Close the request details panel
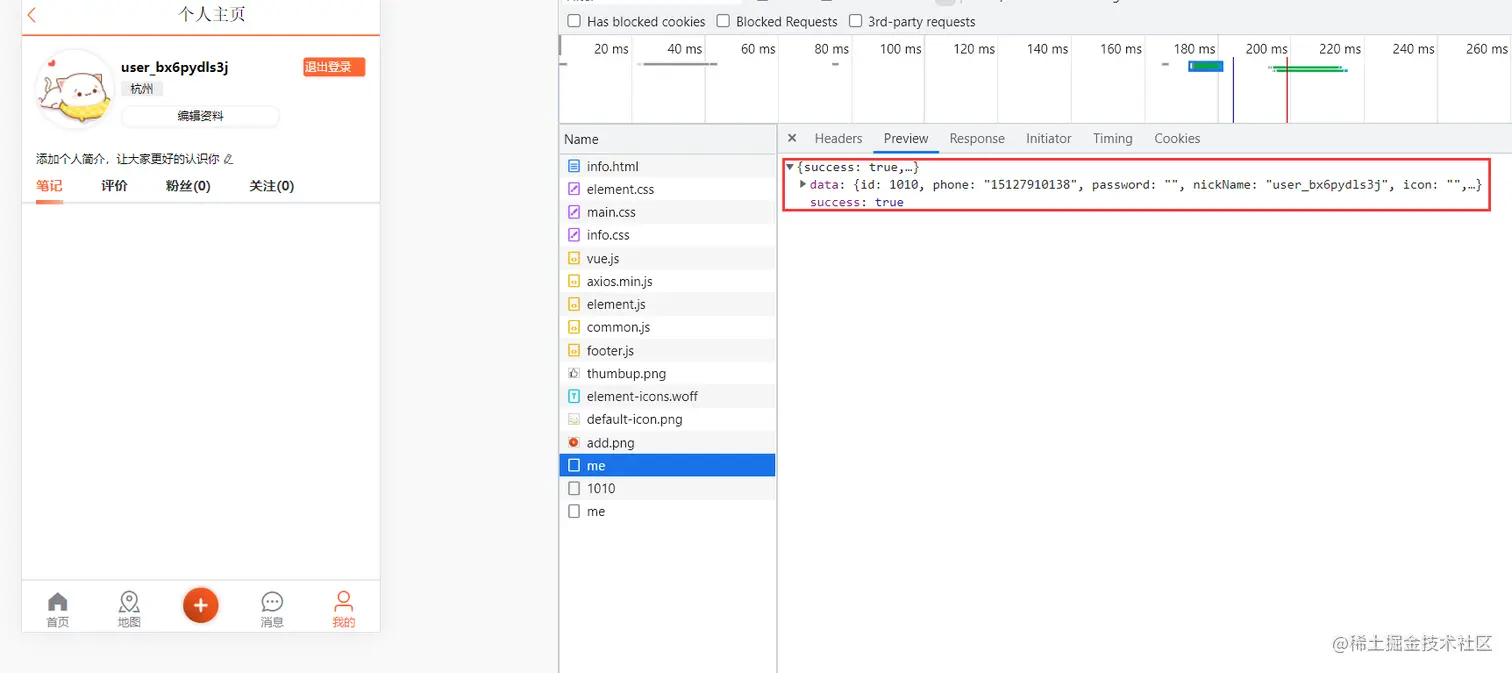1512x673 pixels. click(x=792, y=138)
